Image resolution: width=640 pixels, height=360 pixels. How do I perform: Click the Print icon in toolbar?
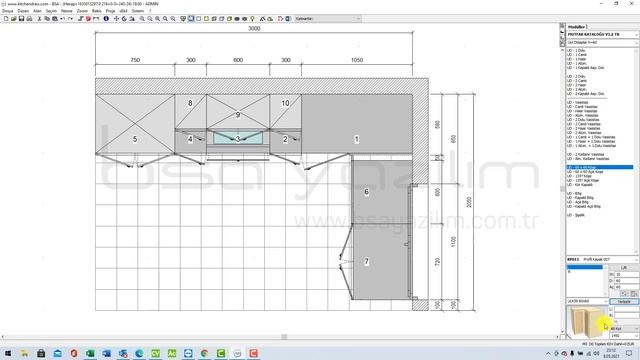pos(29,19)
